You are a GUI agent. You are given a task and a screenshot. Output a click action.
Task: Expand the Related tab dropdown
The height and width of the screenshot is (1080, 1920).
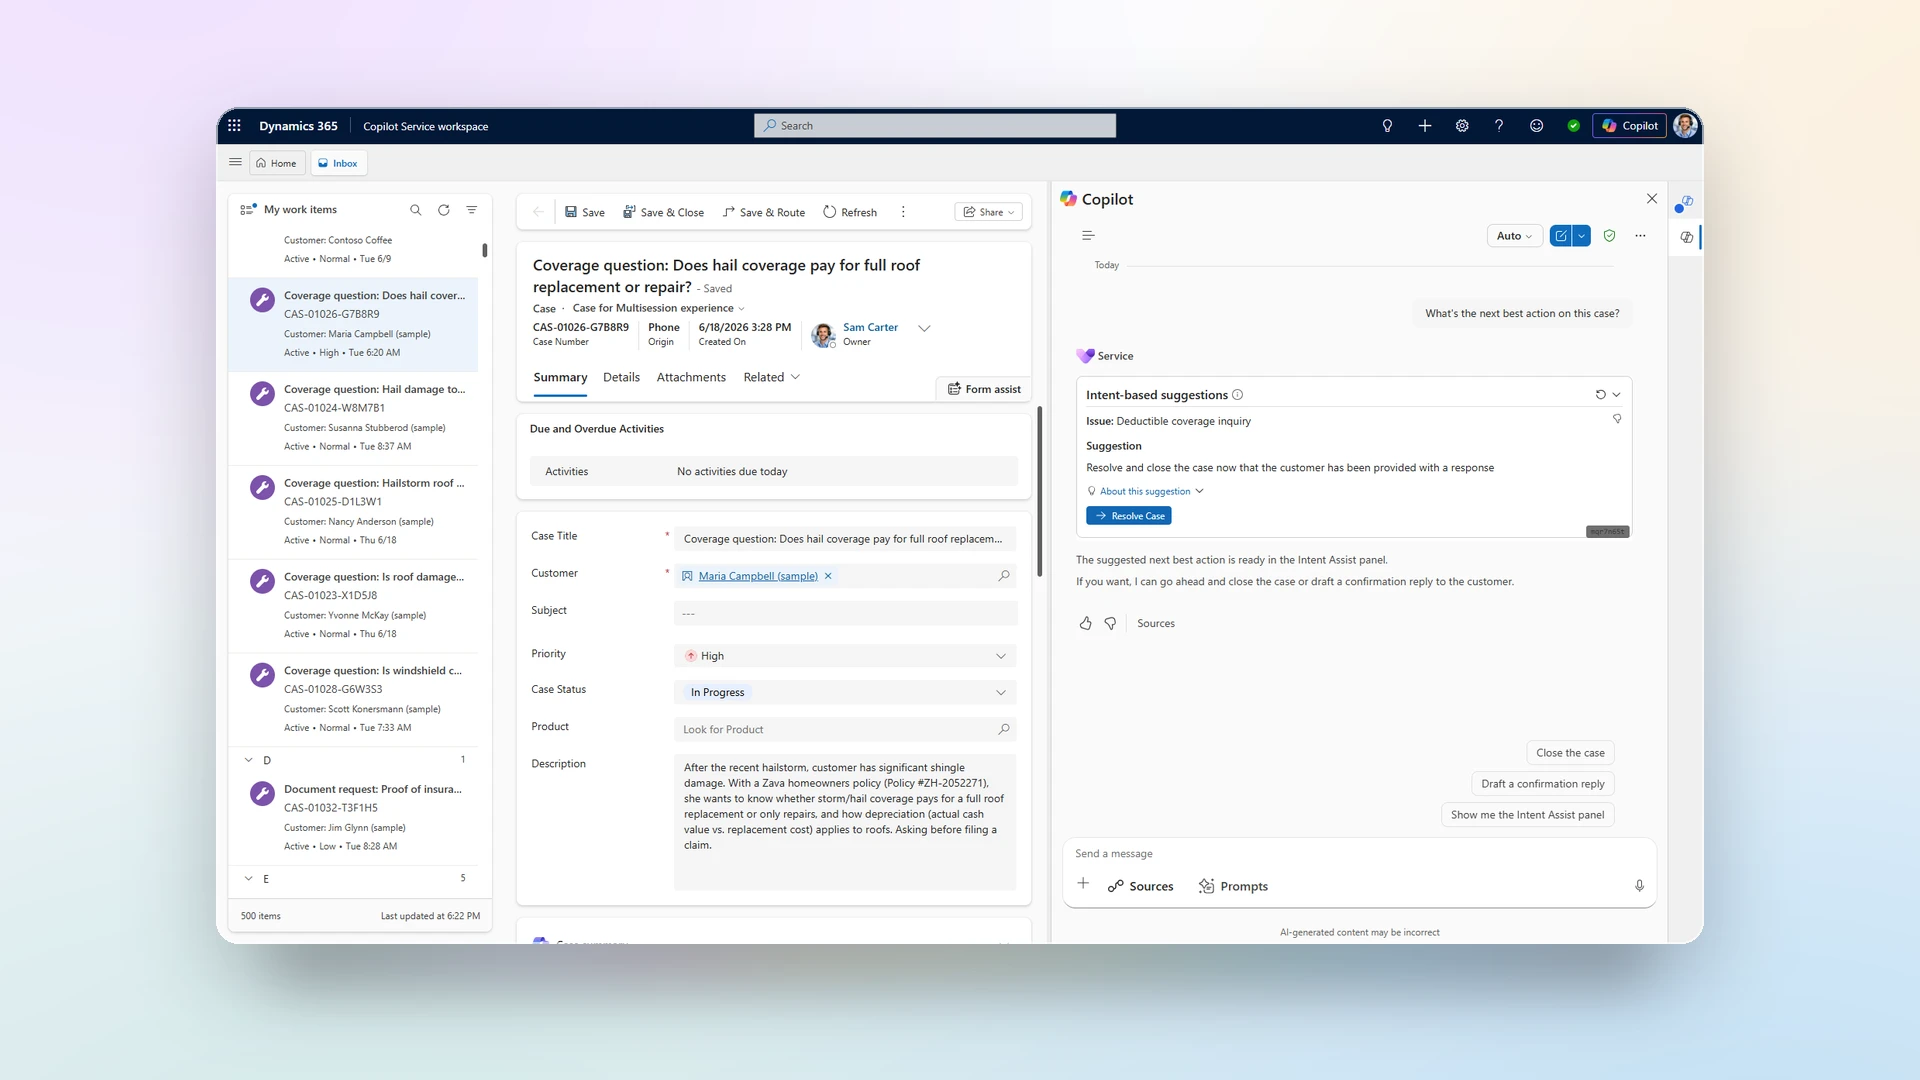(771, 377)
